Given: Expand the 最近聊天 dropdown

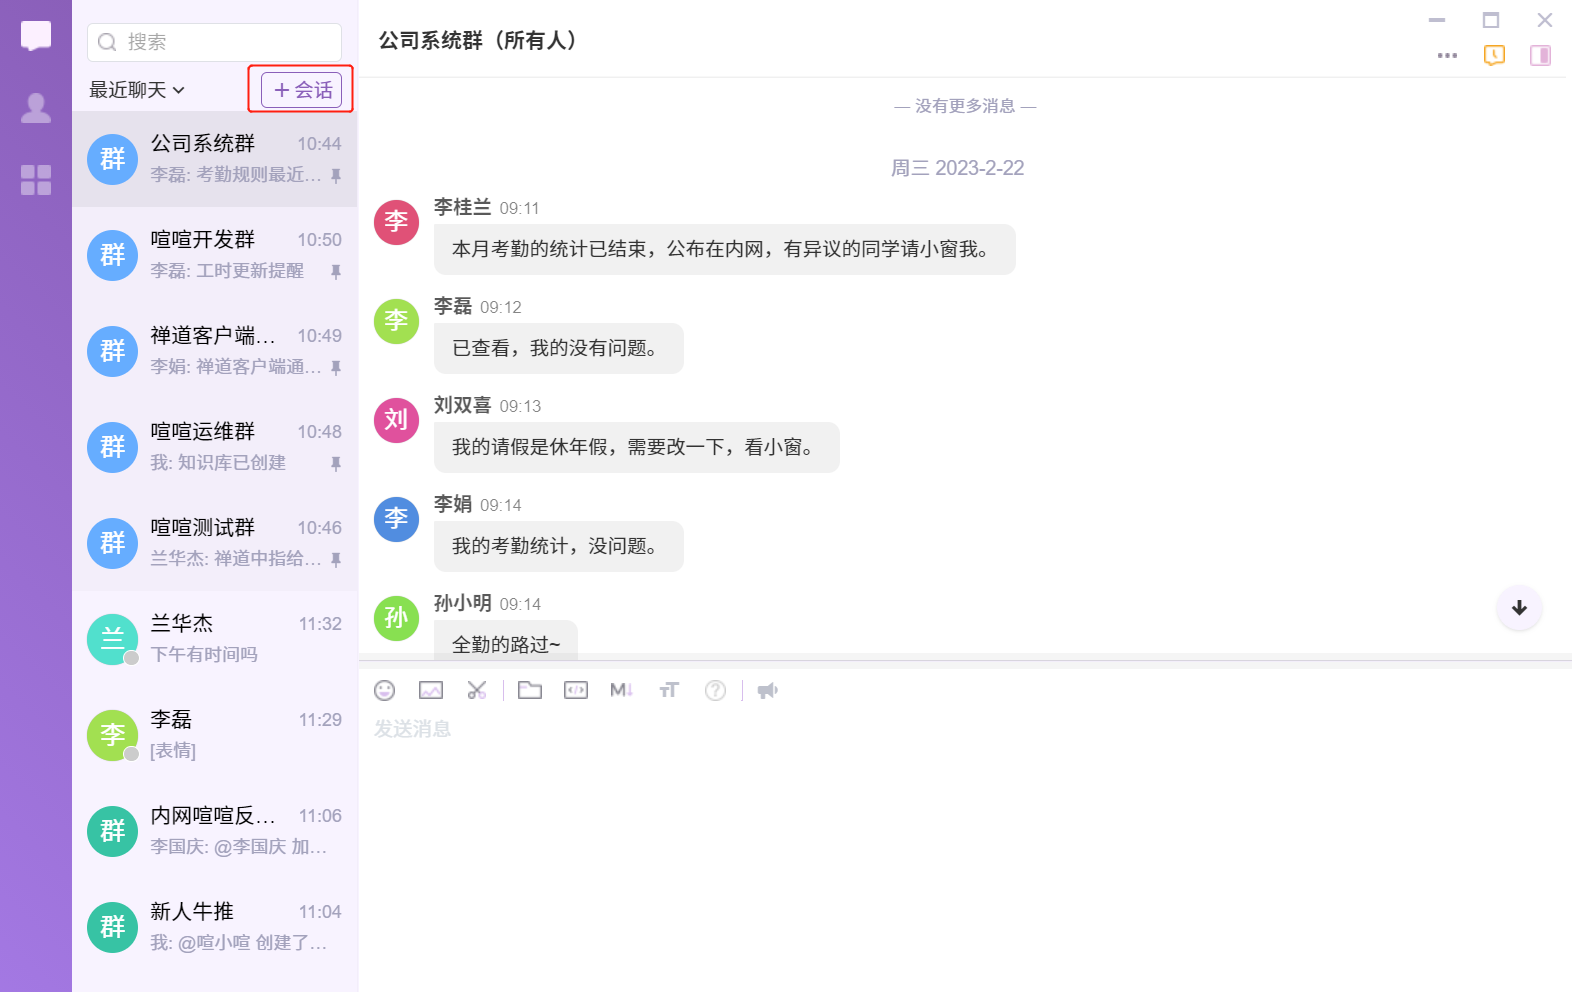Looking at the screenshot, I should [137, 90].
